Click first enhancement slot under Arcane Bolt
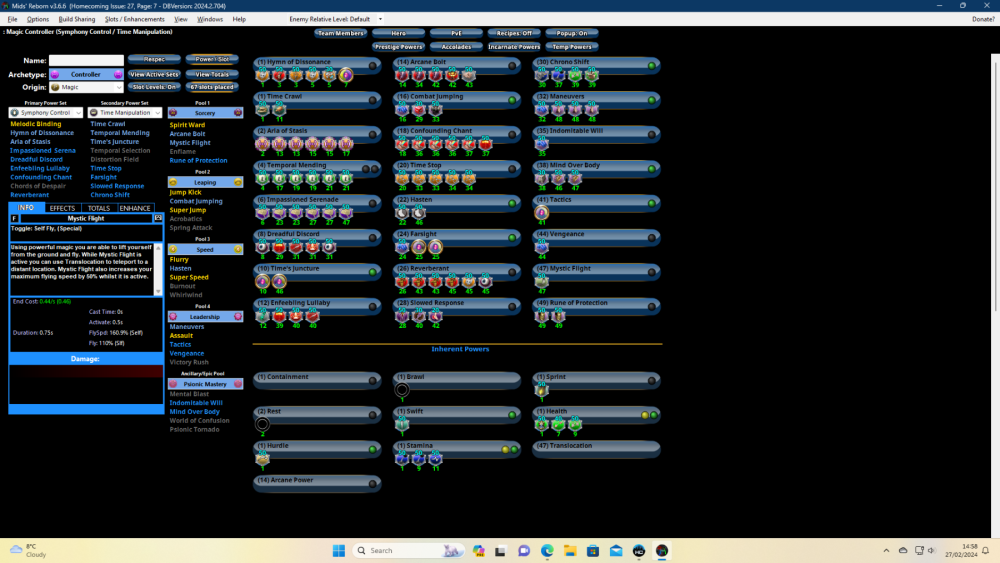 [402, 75]
